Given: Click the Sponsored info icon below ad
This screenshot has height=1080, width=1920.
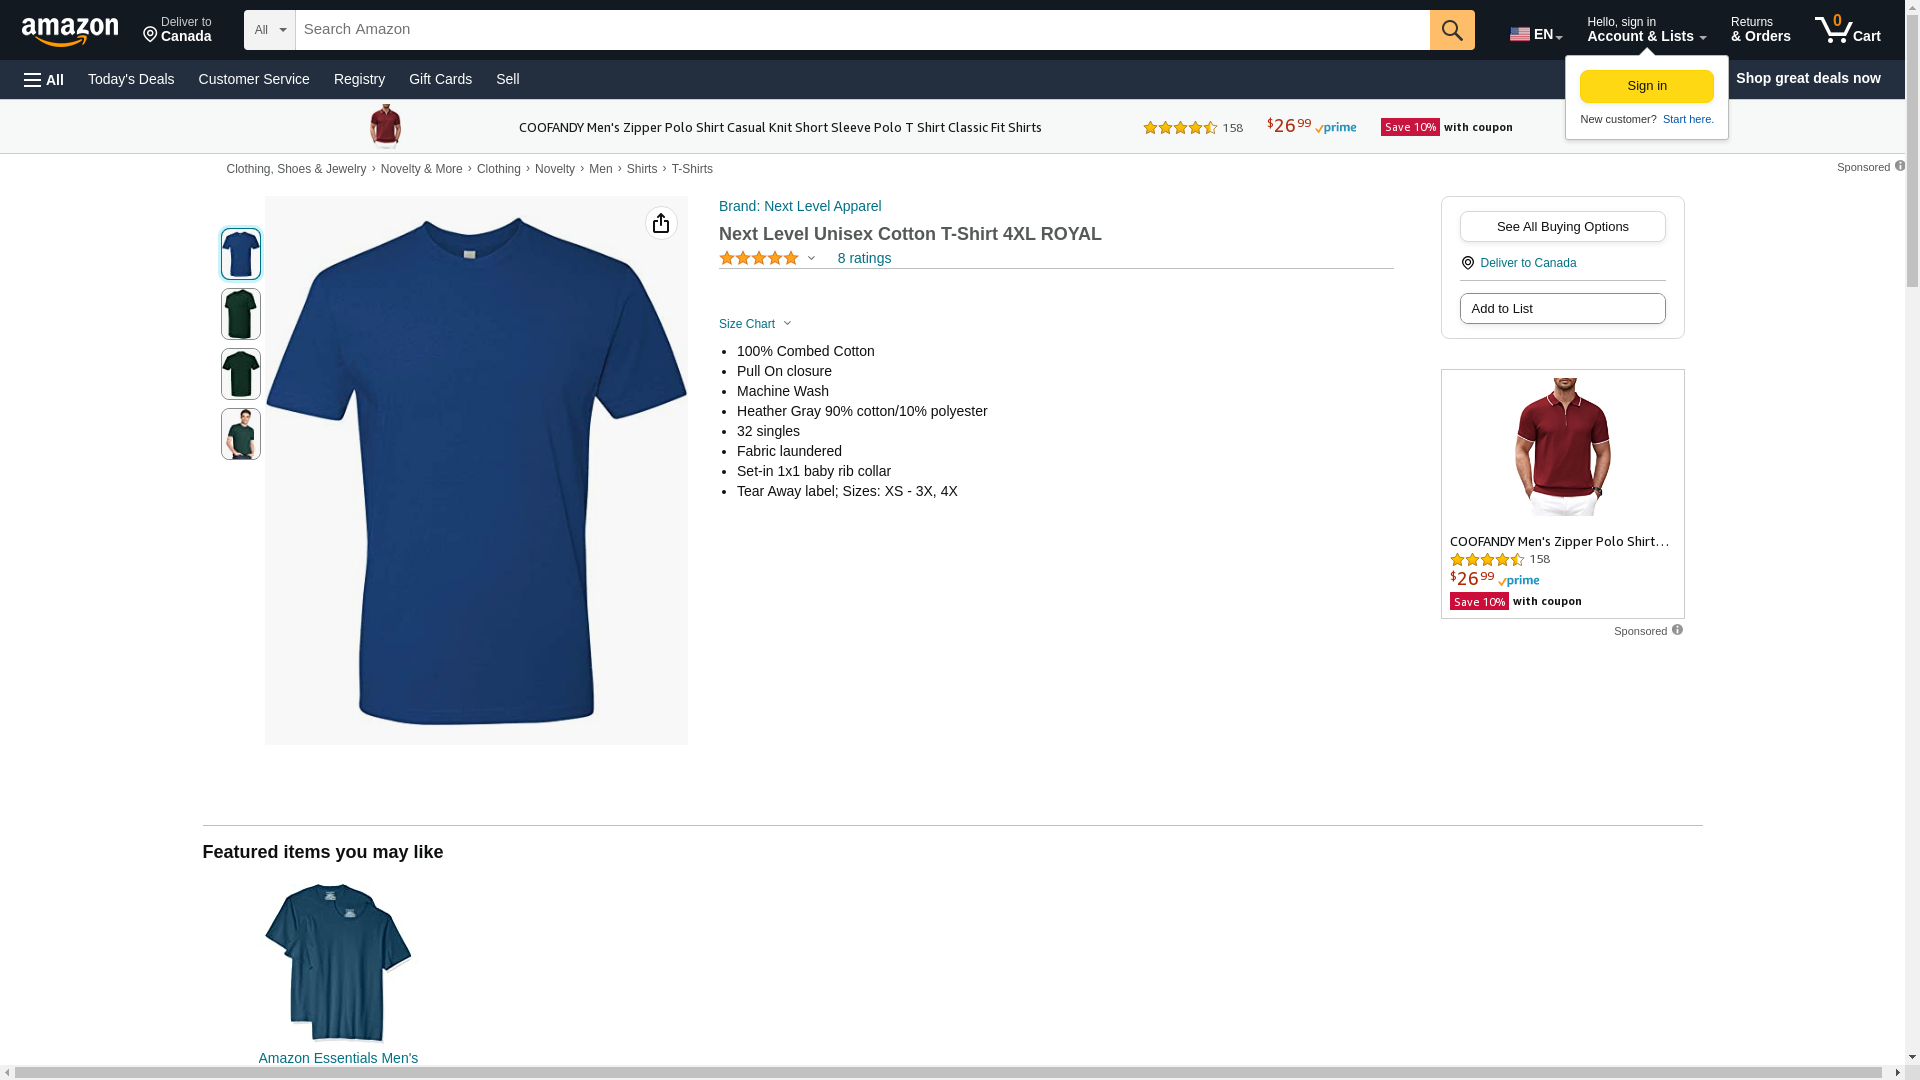Looking at the screenshot, I should (x=1677, y=630).
